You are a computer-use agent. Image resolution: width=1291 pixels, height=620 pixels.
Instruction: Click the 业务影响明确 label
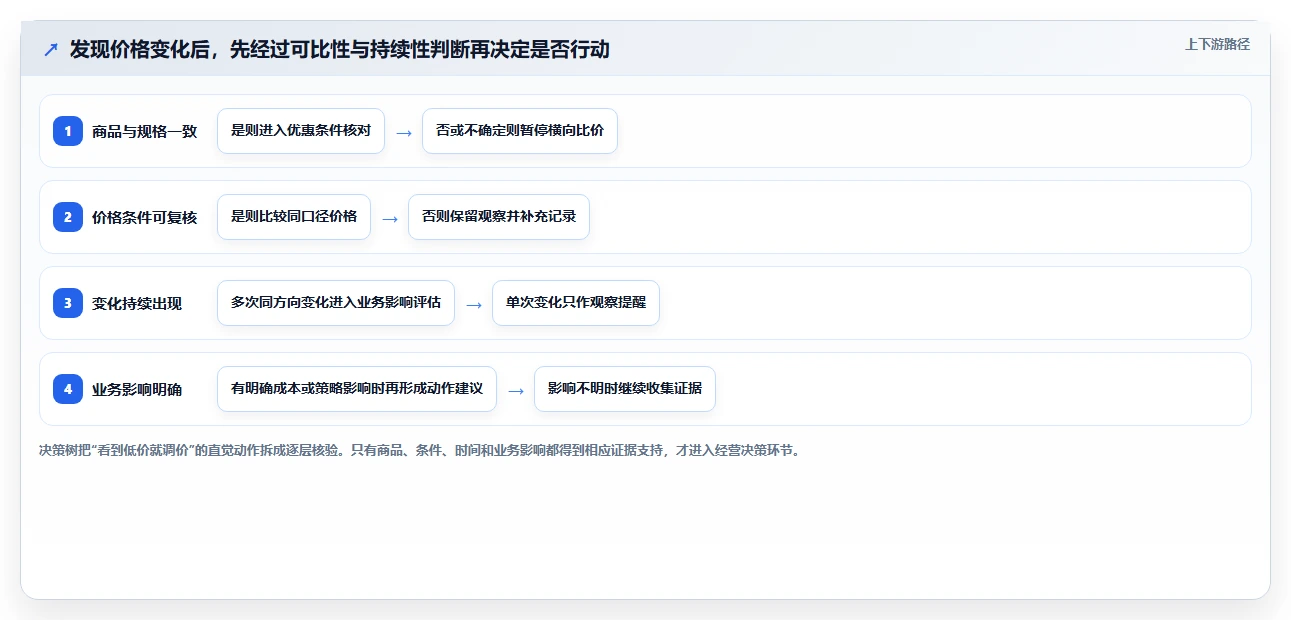[x=137, y=390]
